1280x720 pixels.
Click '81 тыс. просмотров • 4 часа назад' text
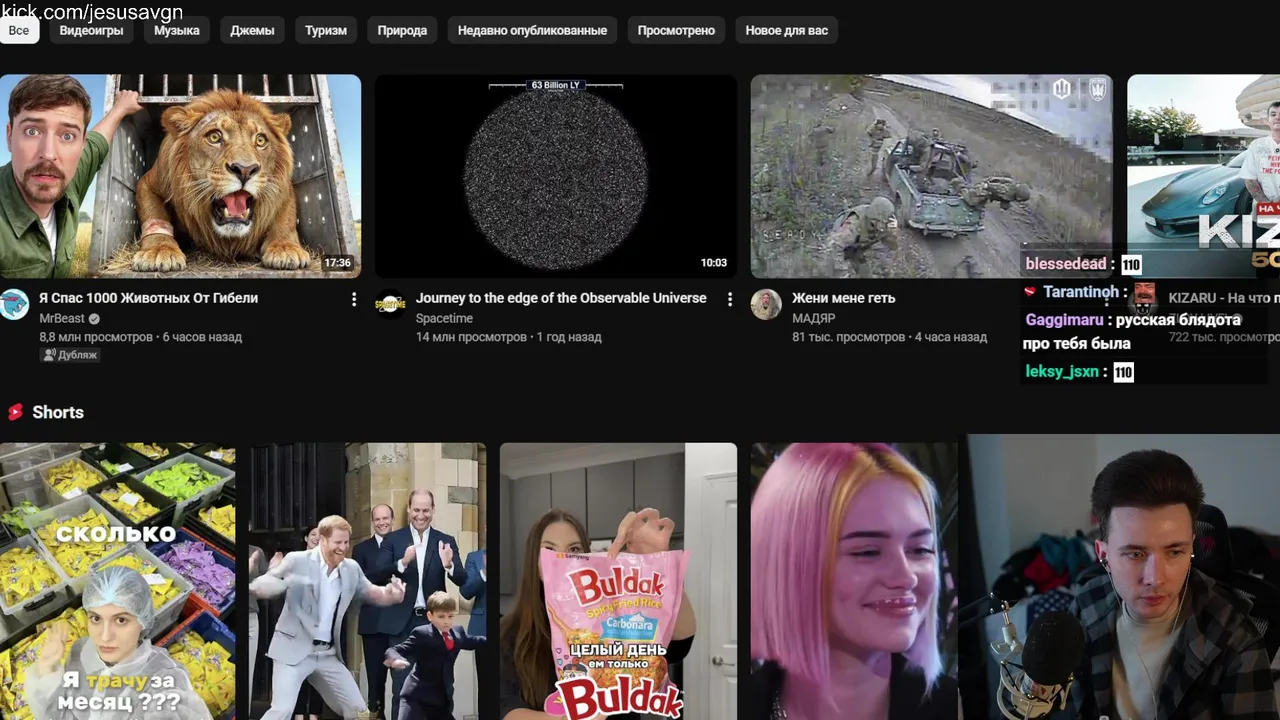tap(889, 337)
